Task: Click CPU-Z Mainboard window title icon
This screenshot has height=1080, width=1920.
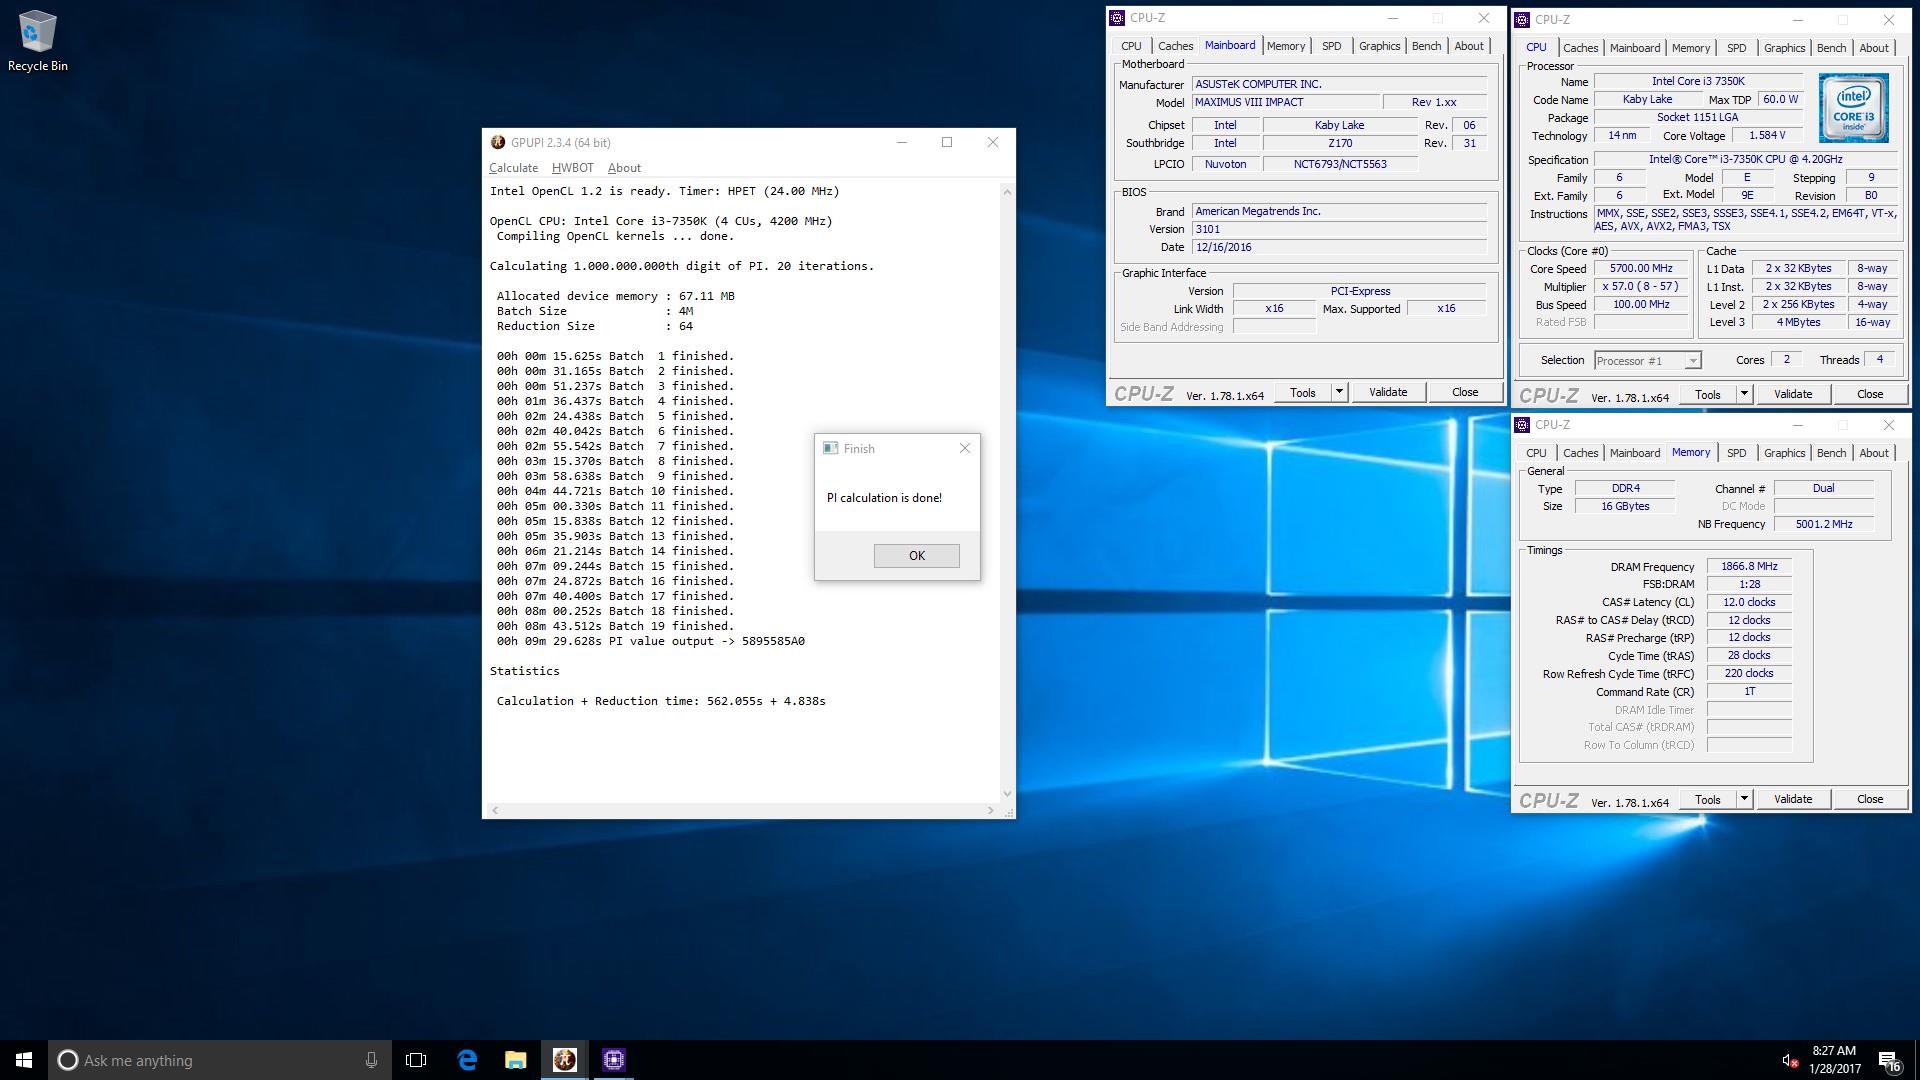Action: pyautogui.click(x=1117, y=18)
